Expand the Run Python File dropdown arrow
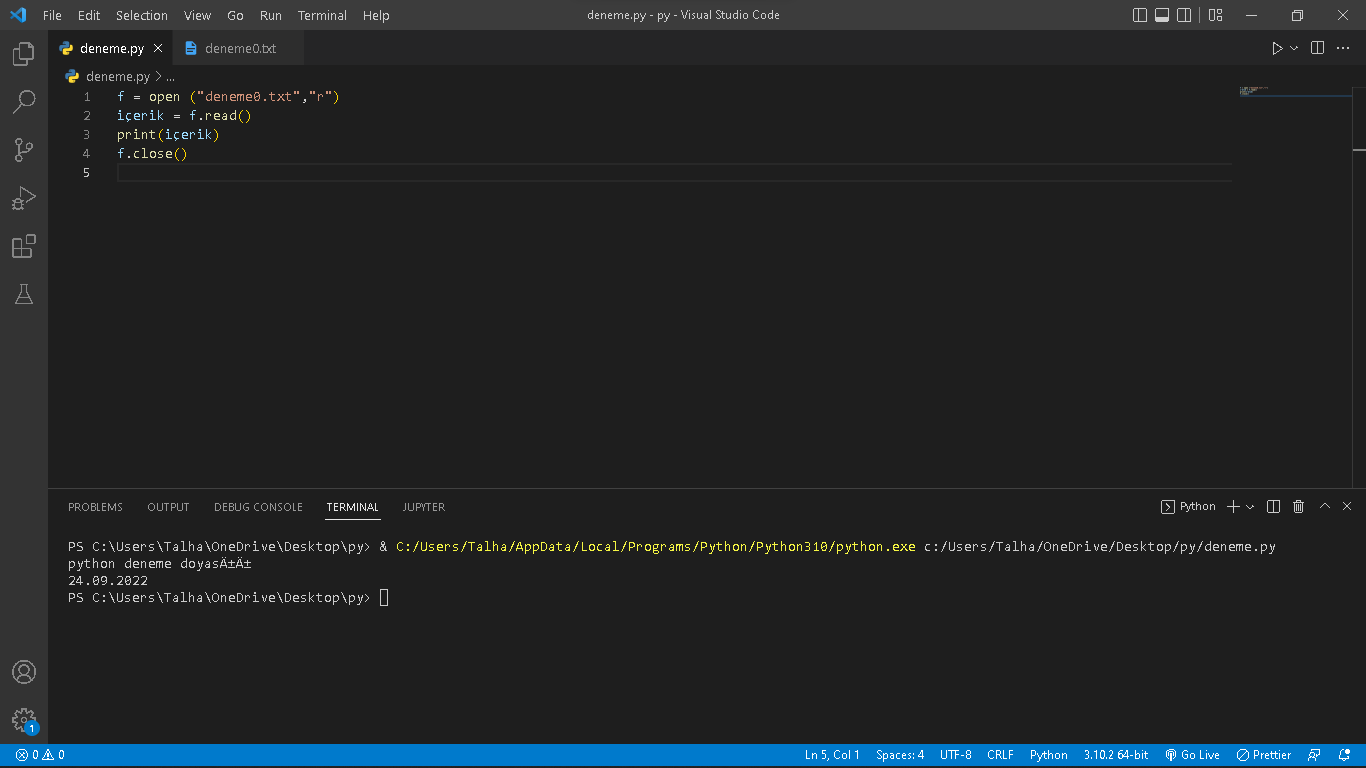 pyautogui.click(x=1294, y=48)
